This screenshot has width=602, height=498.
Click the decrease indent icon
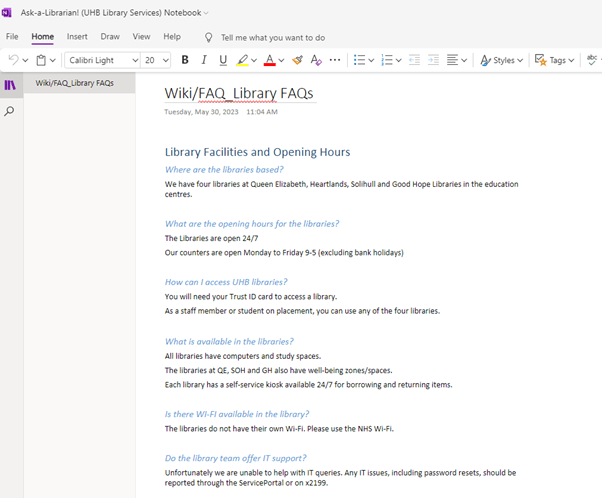413,60
